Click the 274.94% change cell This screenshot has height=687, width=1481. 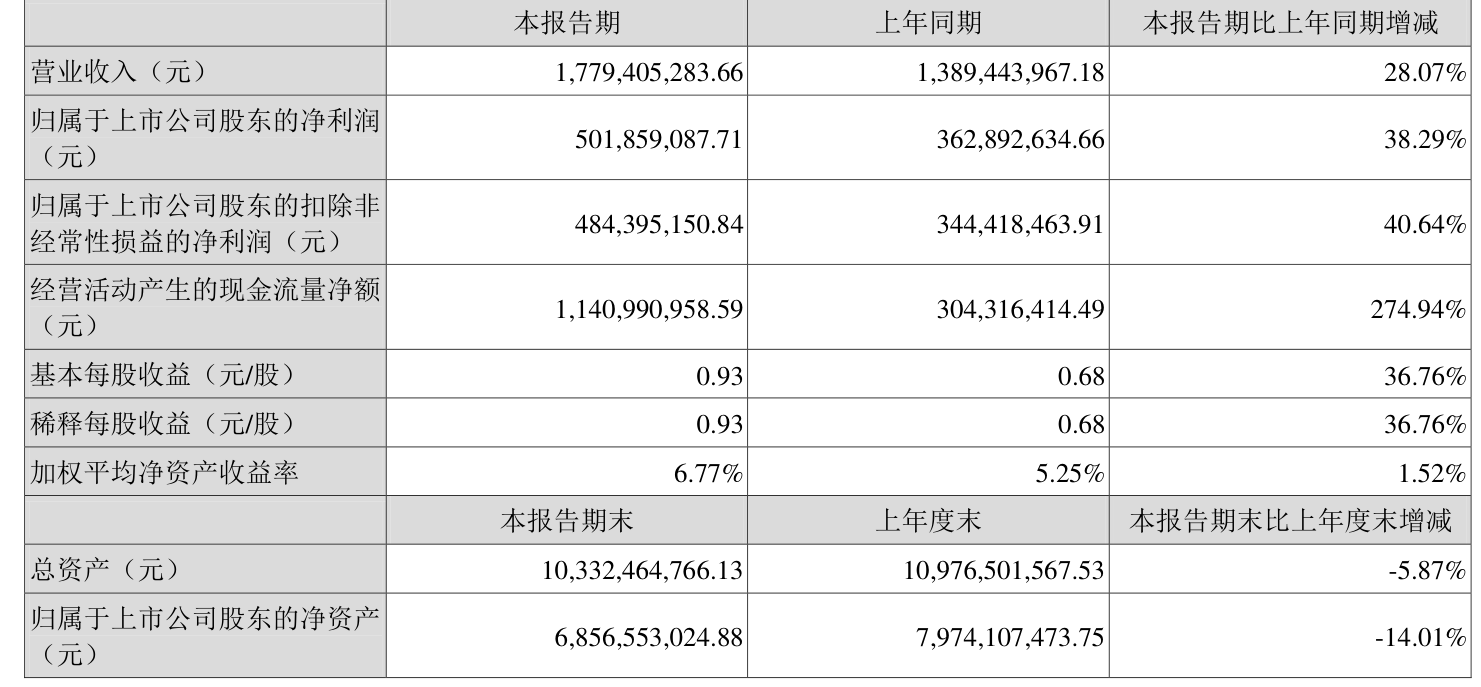pos(1424,310)
